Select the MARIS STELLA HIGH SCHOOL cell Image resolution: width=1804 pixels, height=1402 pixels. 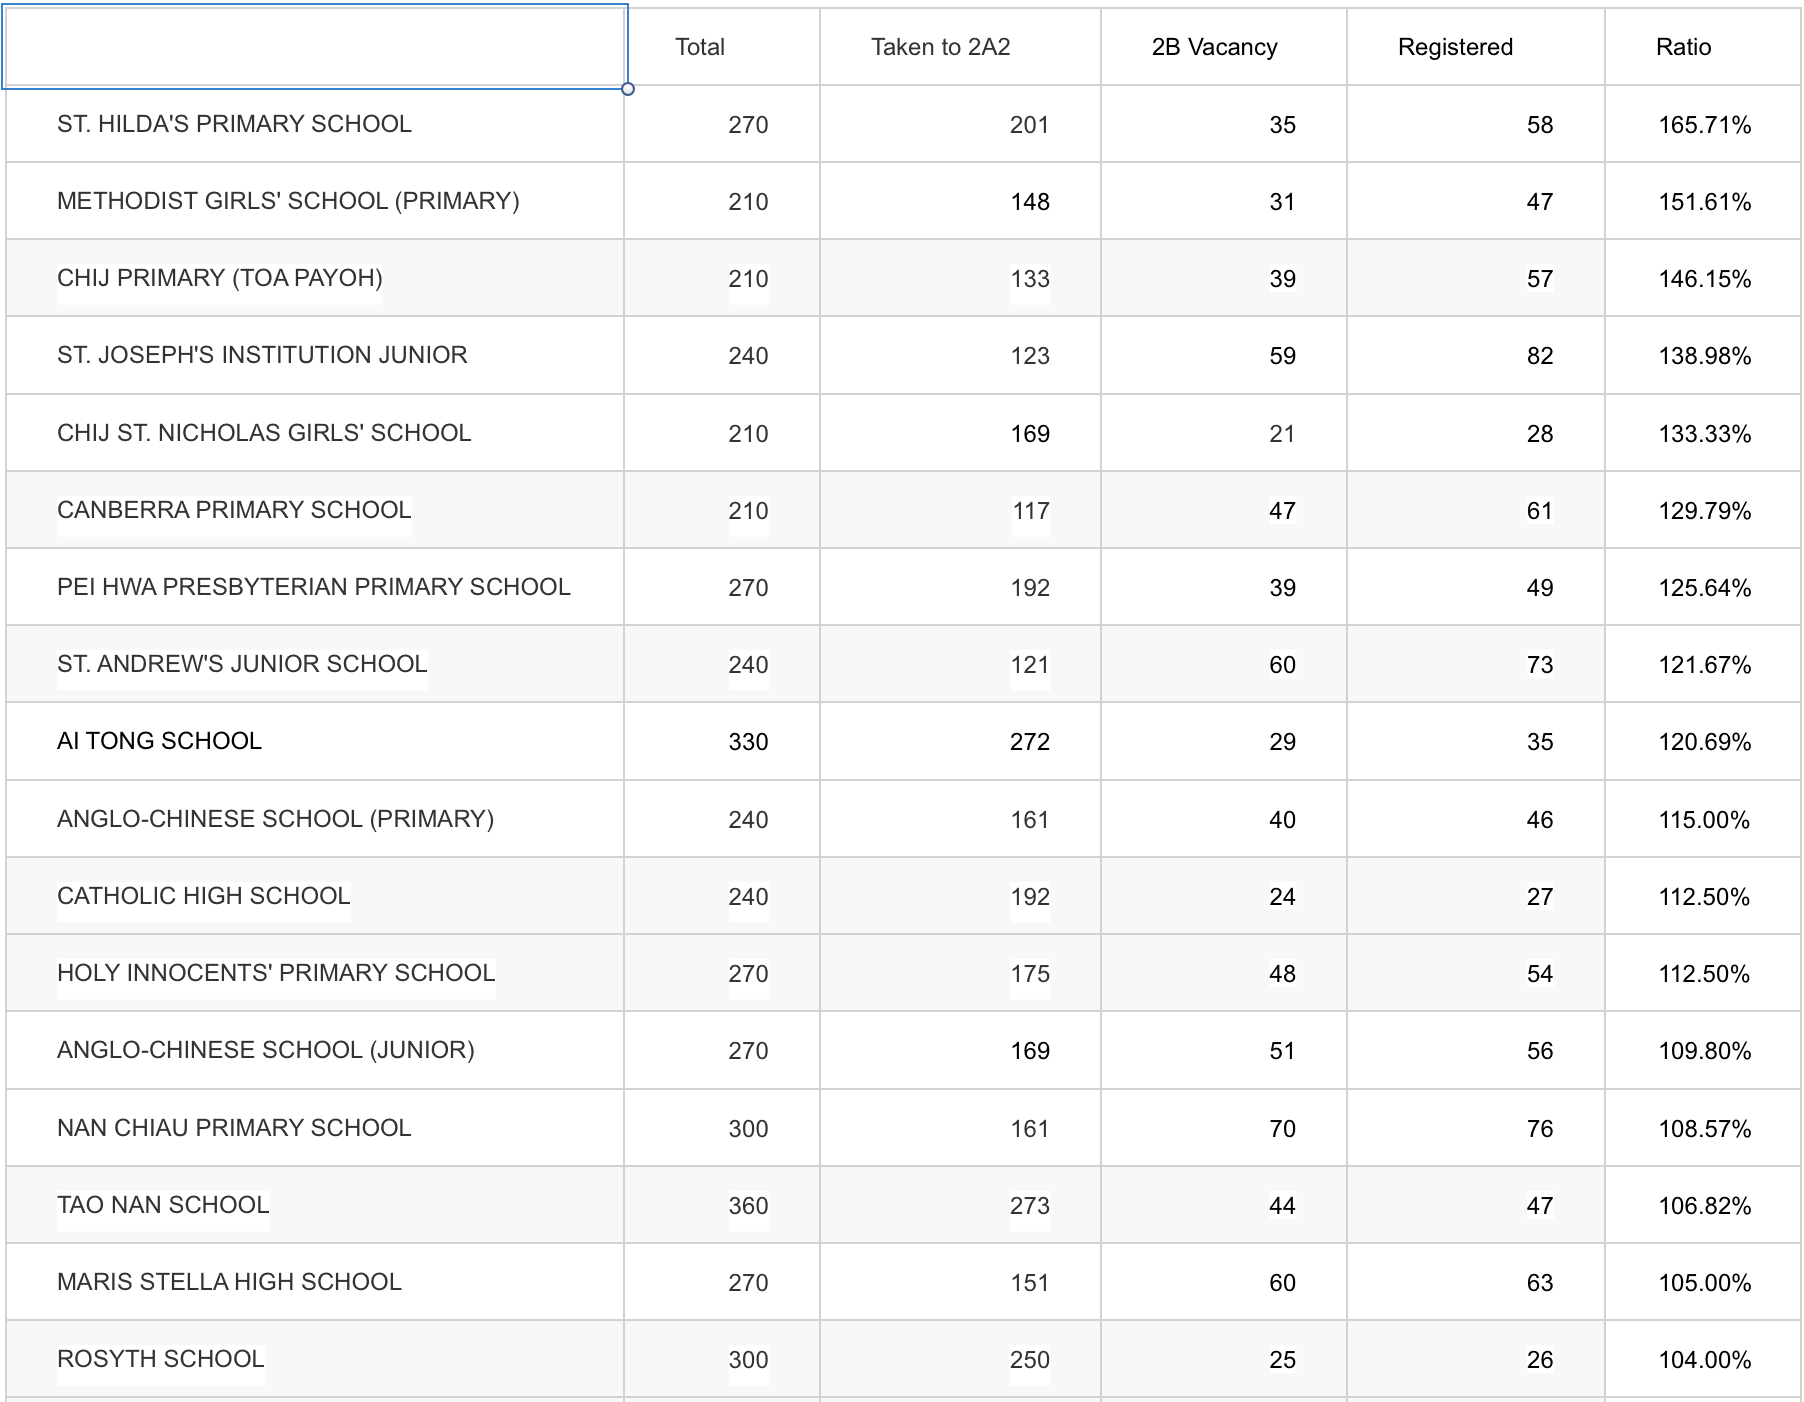[x=229, y=1282]
